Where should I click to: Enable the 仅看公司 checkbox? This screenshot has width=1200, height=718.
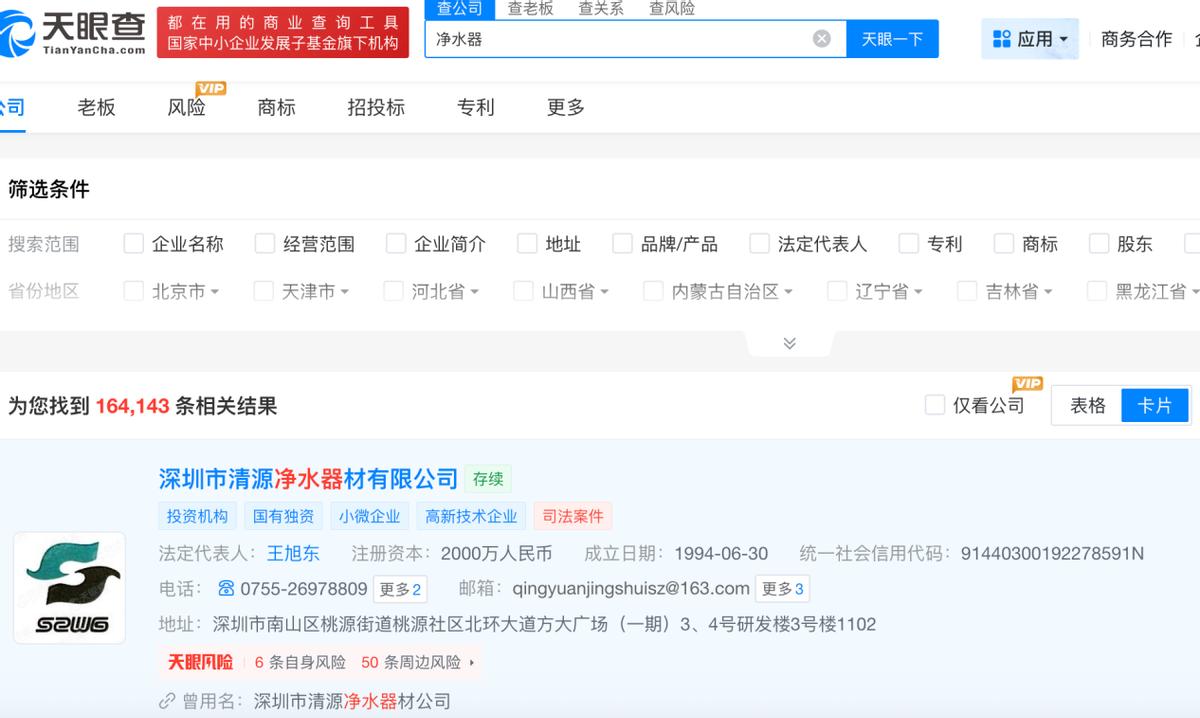935,404
